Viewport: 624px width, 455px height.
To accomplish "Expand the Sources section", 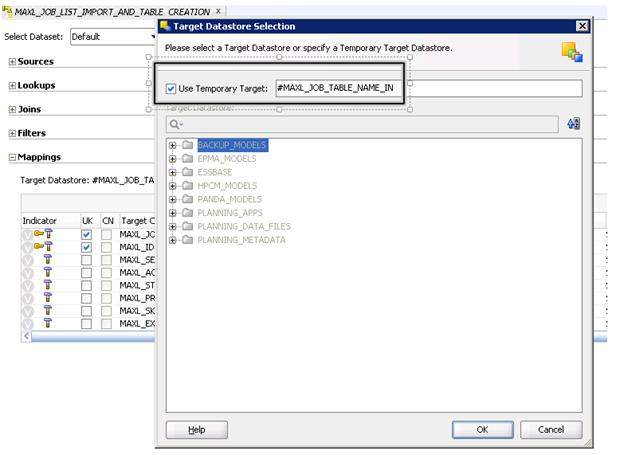I will pyautogui.click(x=12, y=62).
